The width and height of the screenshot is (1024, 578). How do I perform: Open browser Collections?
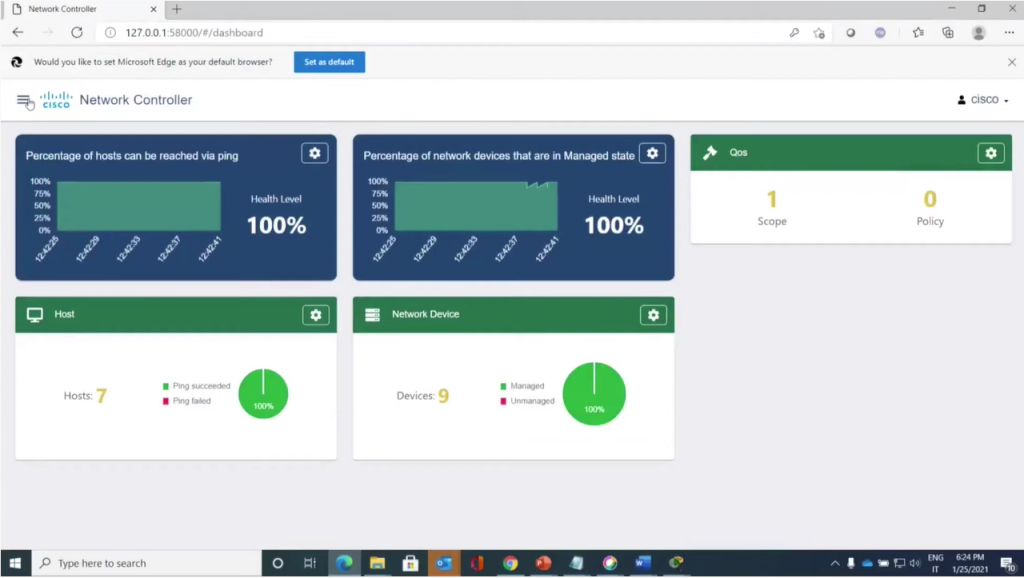coord(948,33)
